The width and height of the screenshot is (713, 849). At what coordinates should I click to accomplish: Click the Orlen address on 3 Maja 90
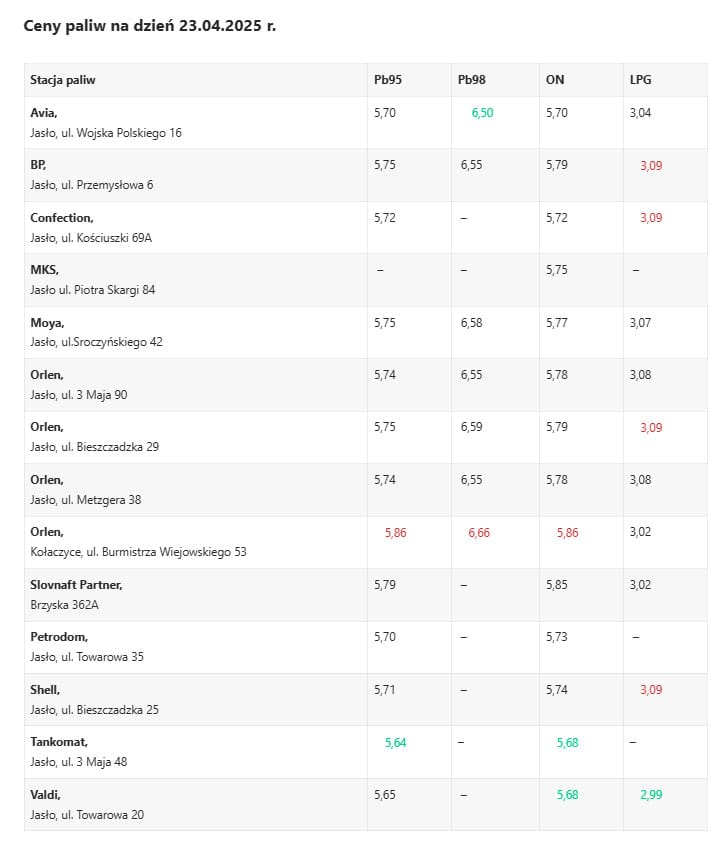pos(79,395)
